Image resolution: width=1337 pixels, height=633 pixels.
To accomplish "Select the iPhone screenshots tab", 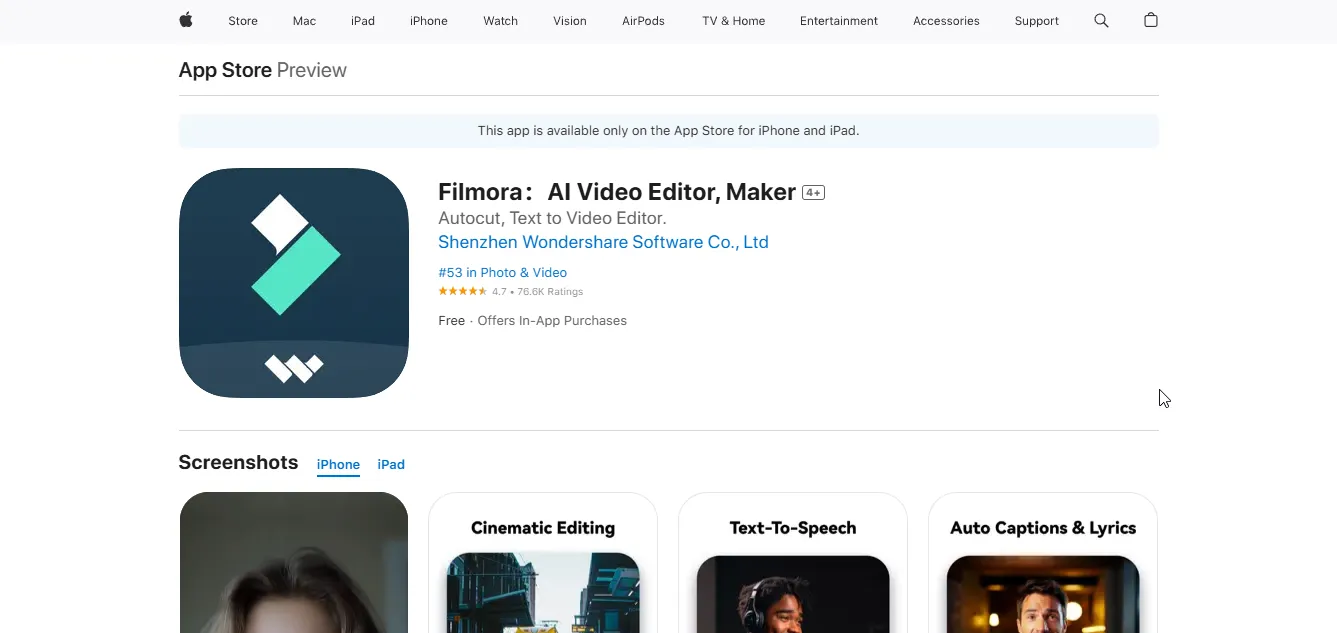I will (x=338, y=464).
